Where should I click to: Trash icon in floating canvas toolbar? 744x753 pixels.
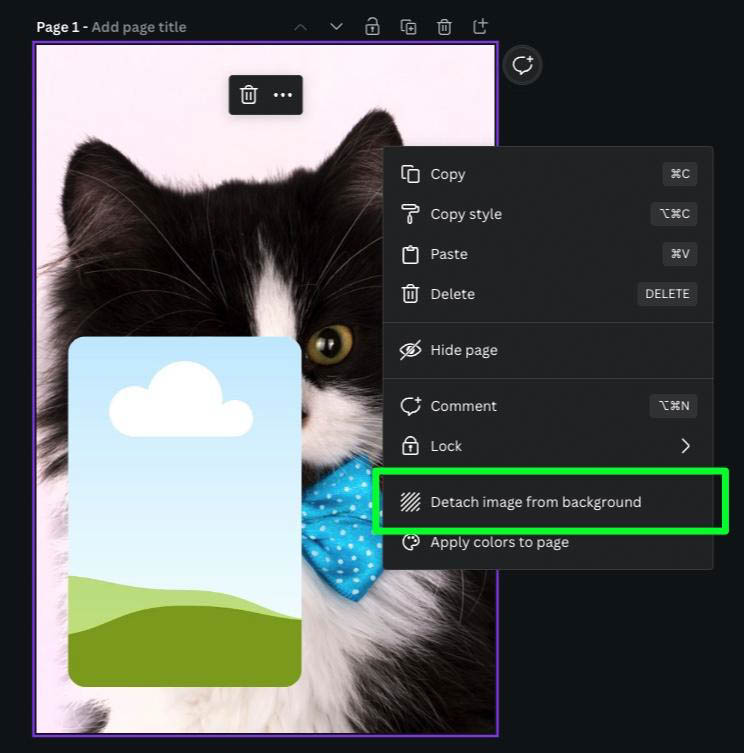[248, 95]
